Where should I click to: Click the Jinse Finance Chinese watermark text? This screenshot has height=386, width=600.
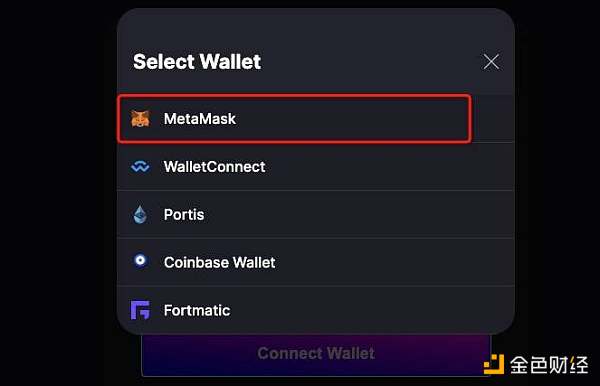[549, 365]
